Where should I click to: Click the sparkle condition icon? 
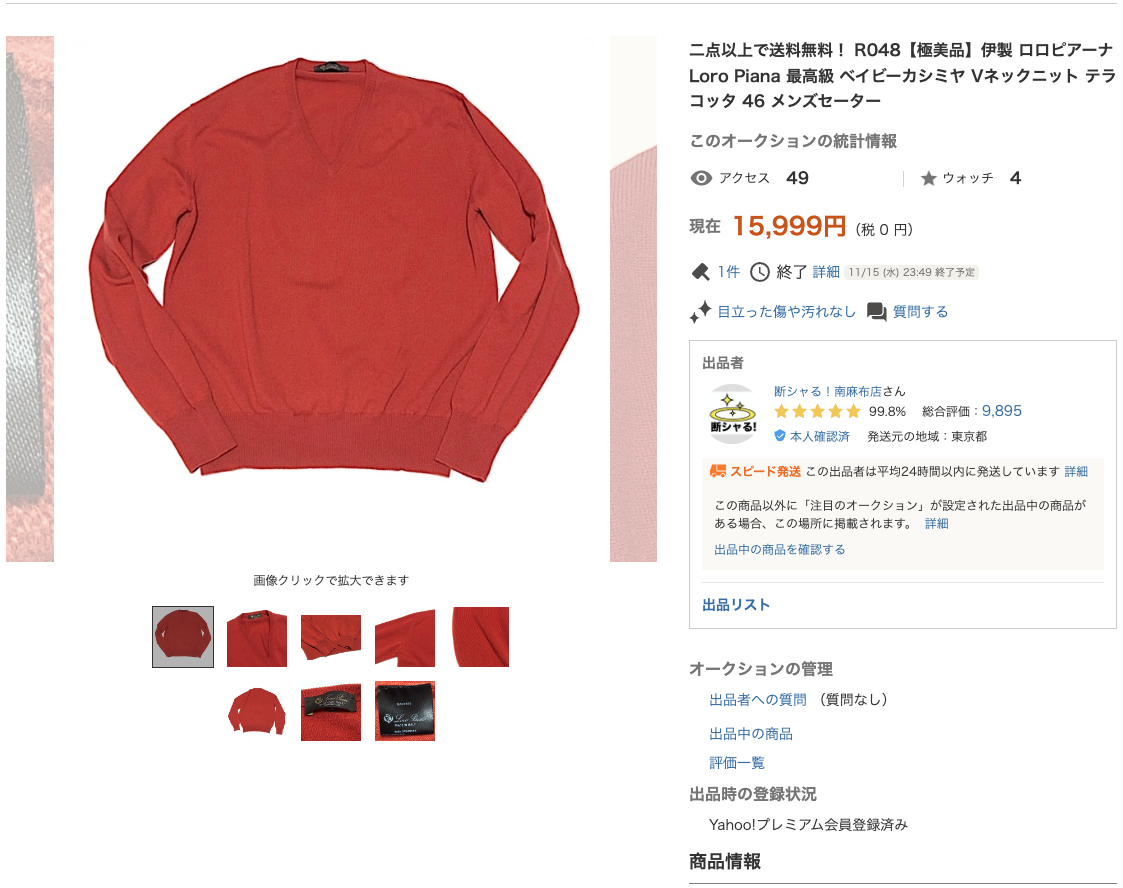click(700, 312)
